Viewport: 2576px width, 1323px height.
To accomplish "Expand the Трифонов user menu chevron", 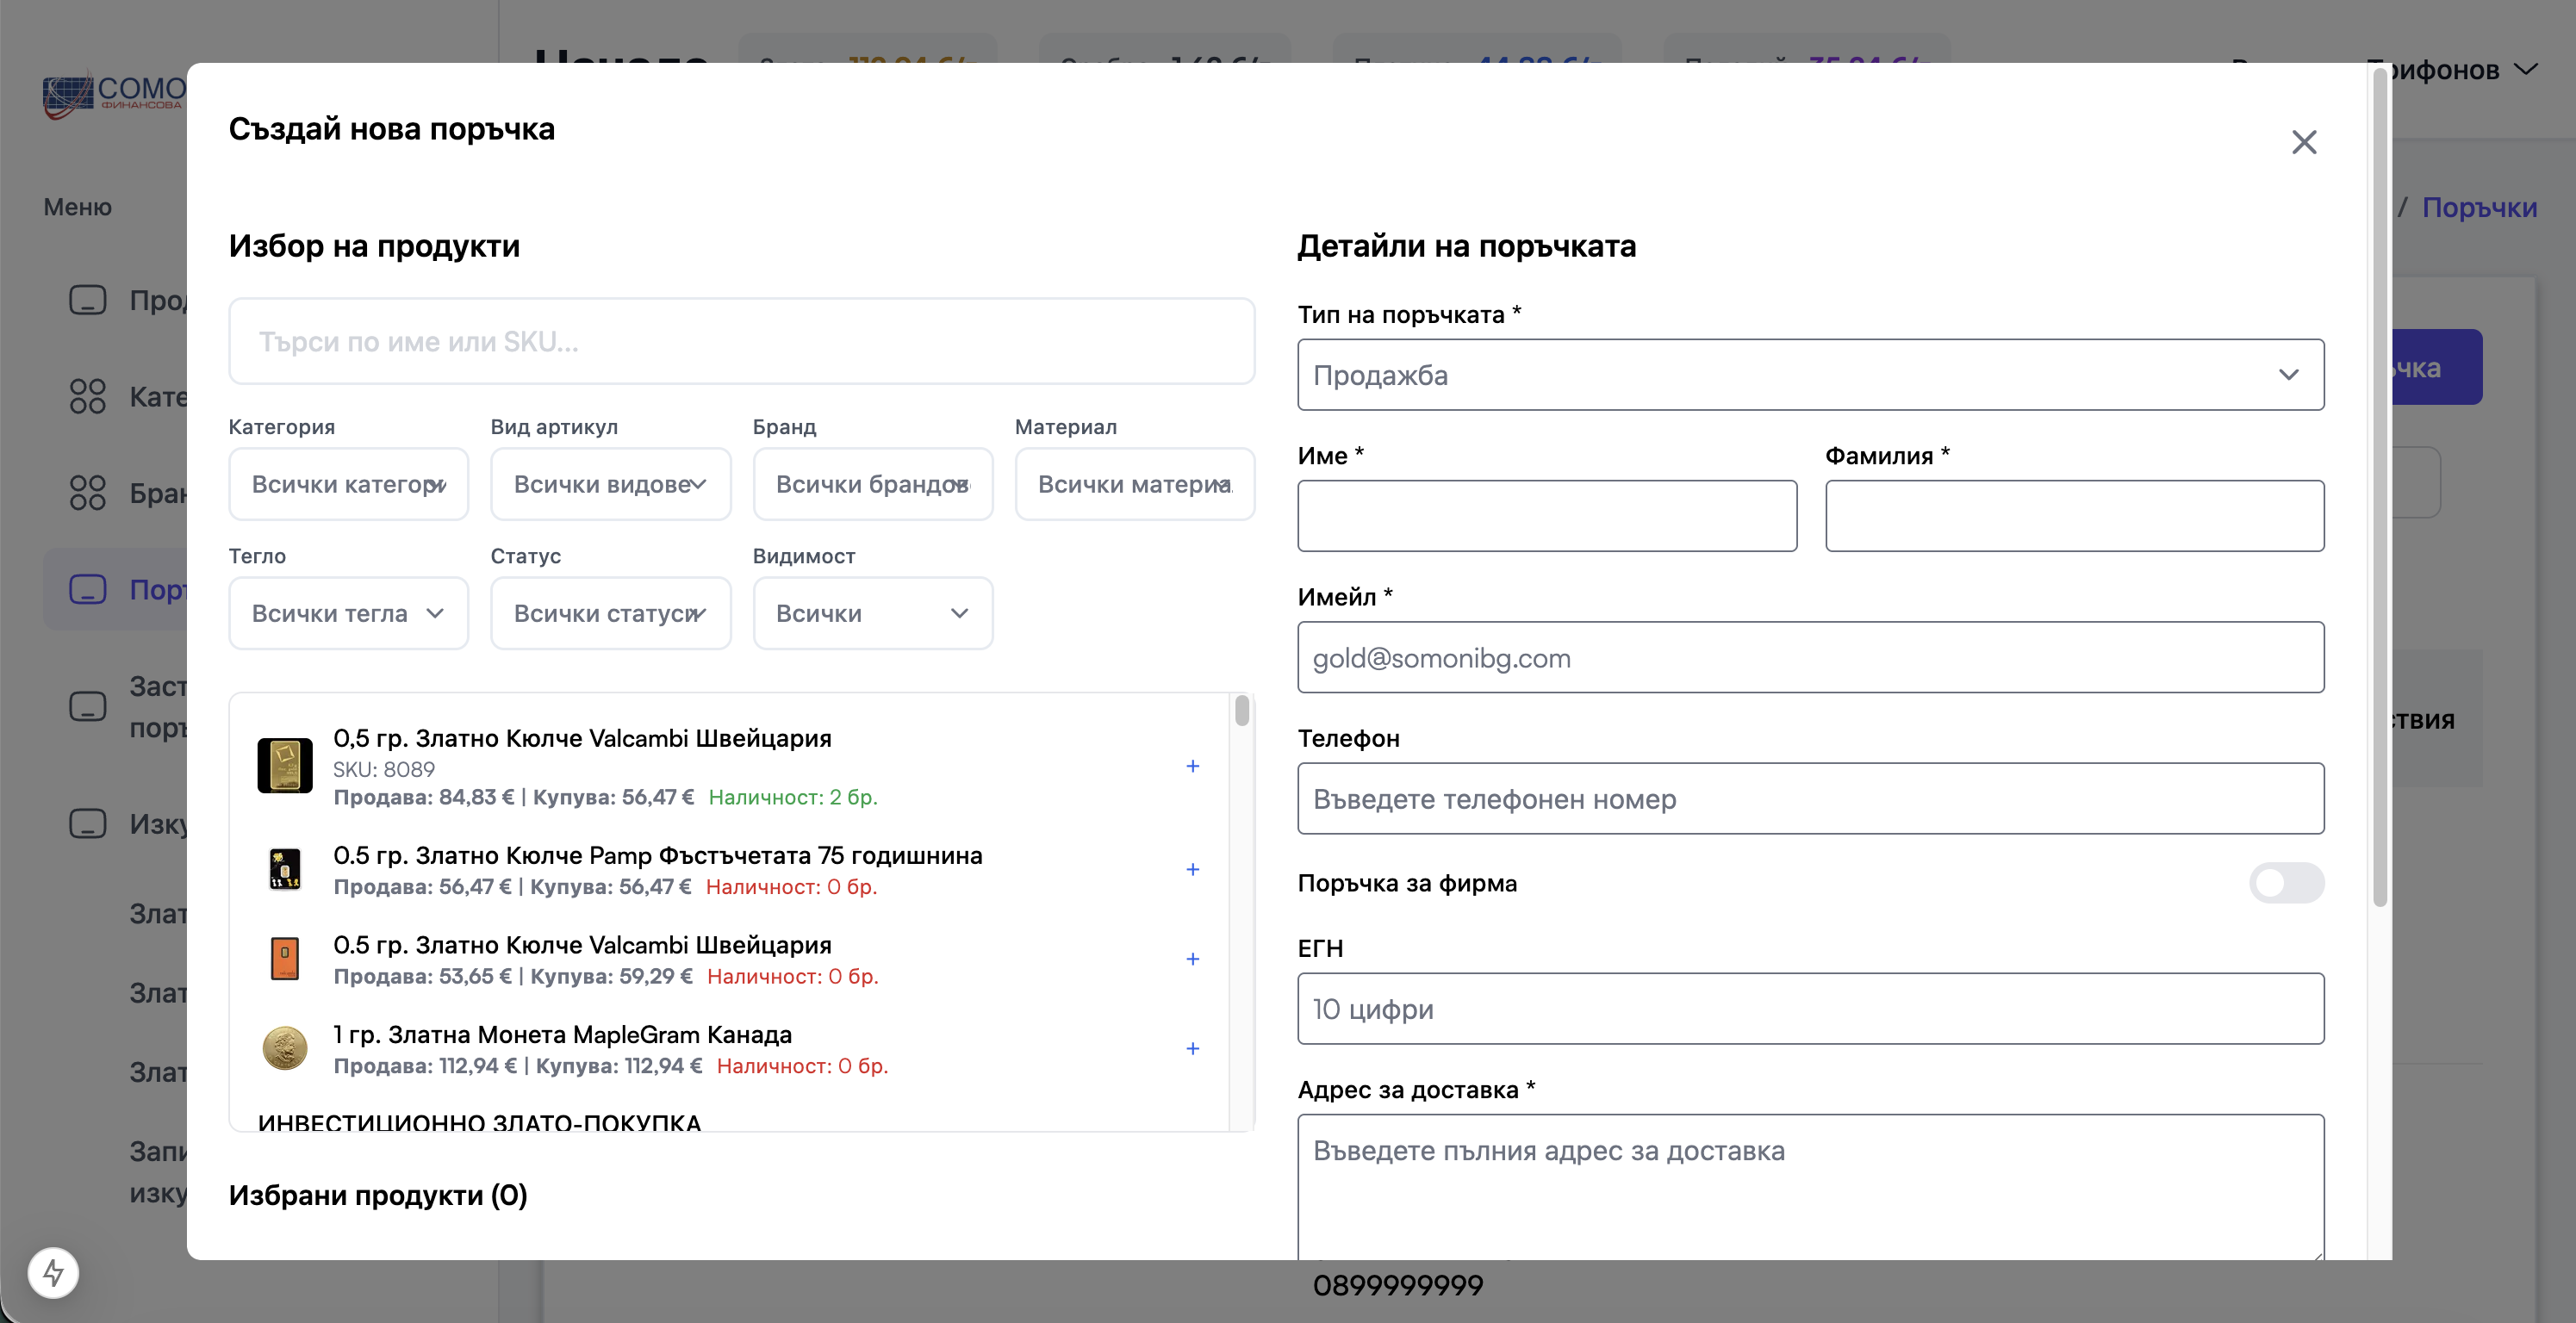I will tap(2525, 70).
